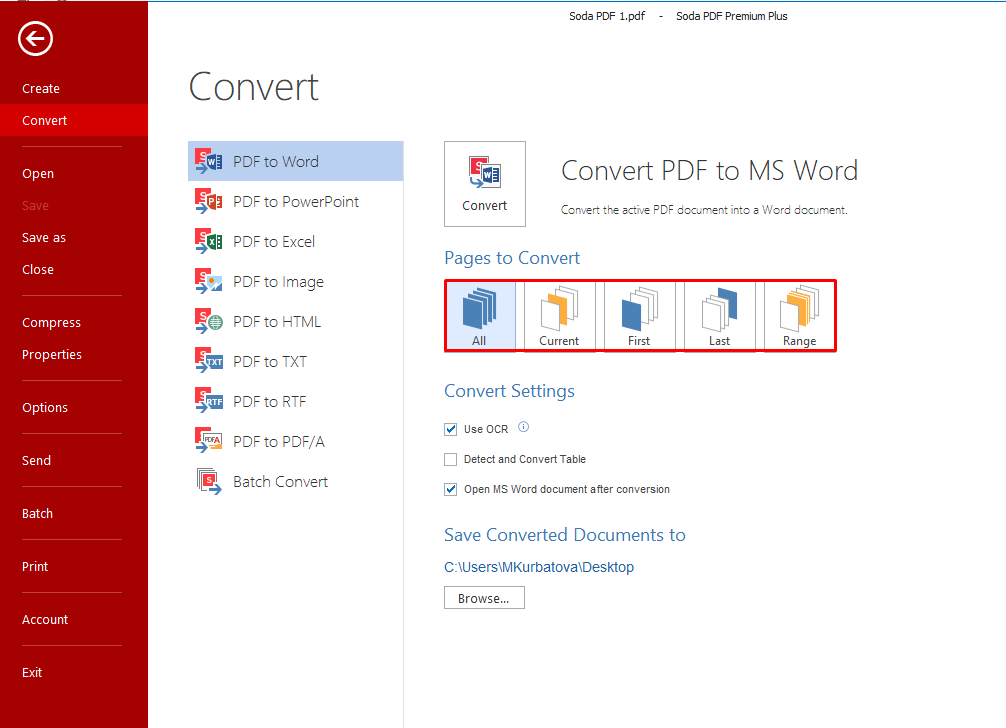The width and height of the screenshot is (1006, 728).
Task: Open Print in the sidebar
Action: tap(35, 566)
